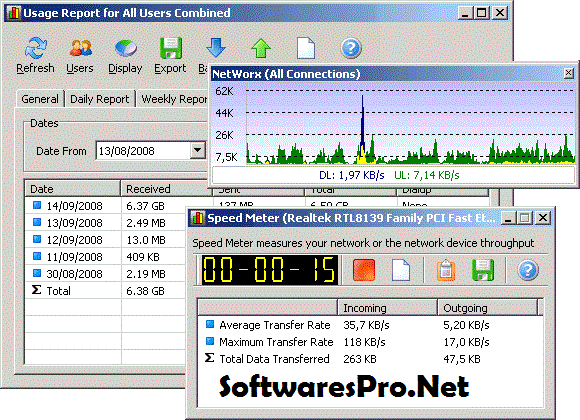Click the Outgoing column header in Speed Meter
Screen dimensions: 580x420
pos(488,308)
